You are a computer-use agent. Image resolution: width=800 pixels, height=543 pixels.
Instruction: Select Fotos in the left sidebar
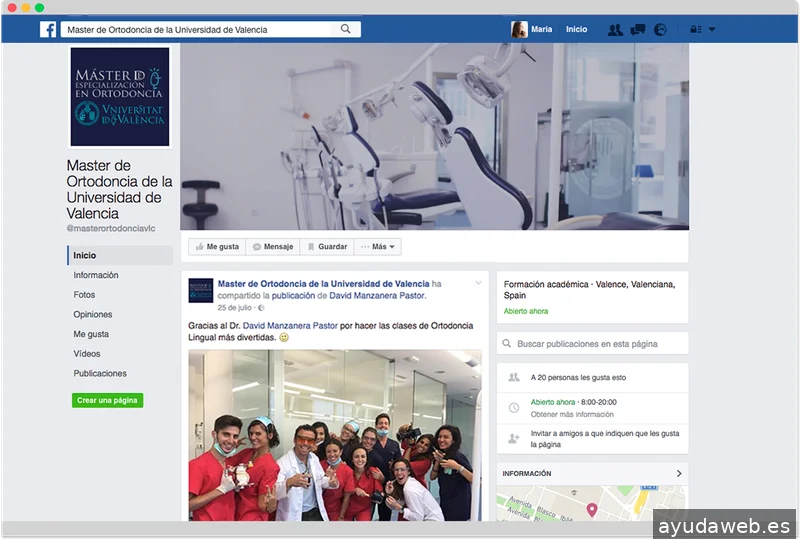[85, 295]
